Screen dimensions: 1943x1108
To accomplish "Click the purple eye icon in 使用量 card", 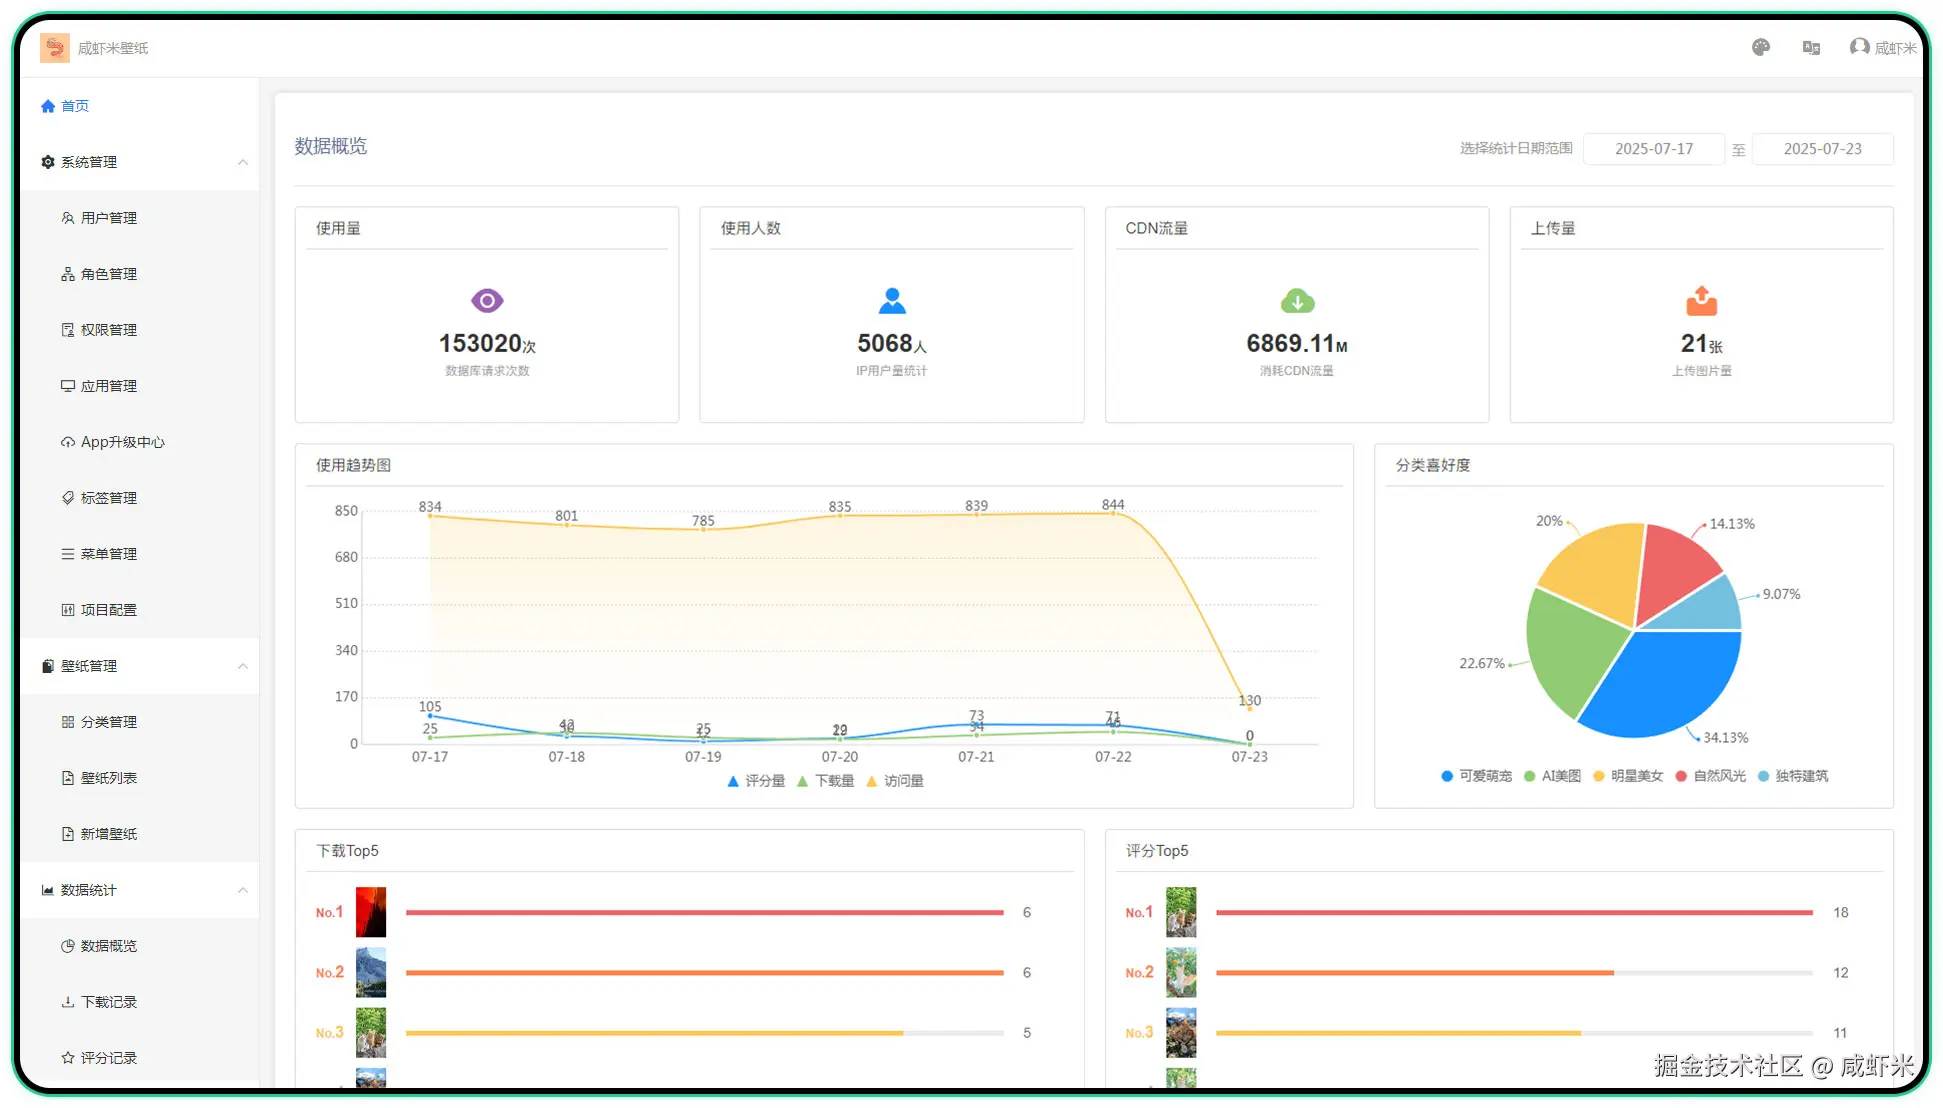I will pos(487,300).
